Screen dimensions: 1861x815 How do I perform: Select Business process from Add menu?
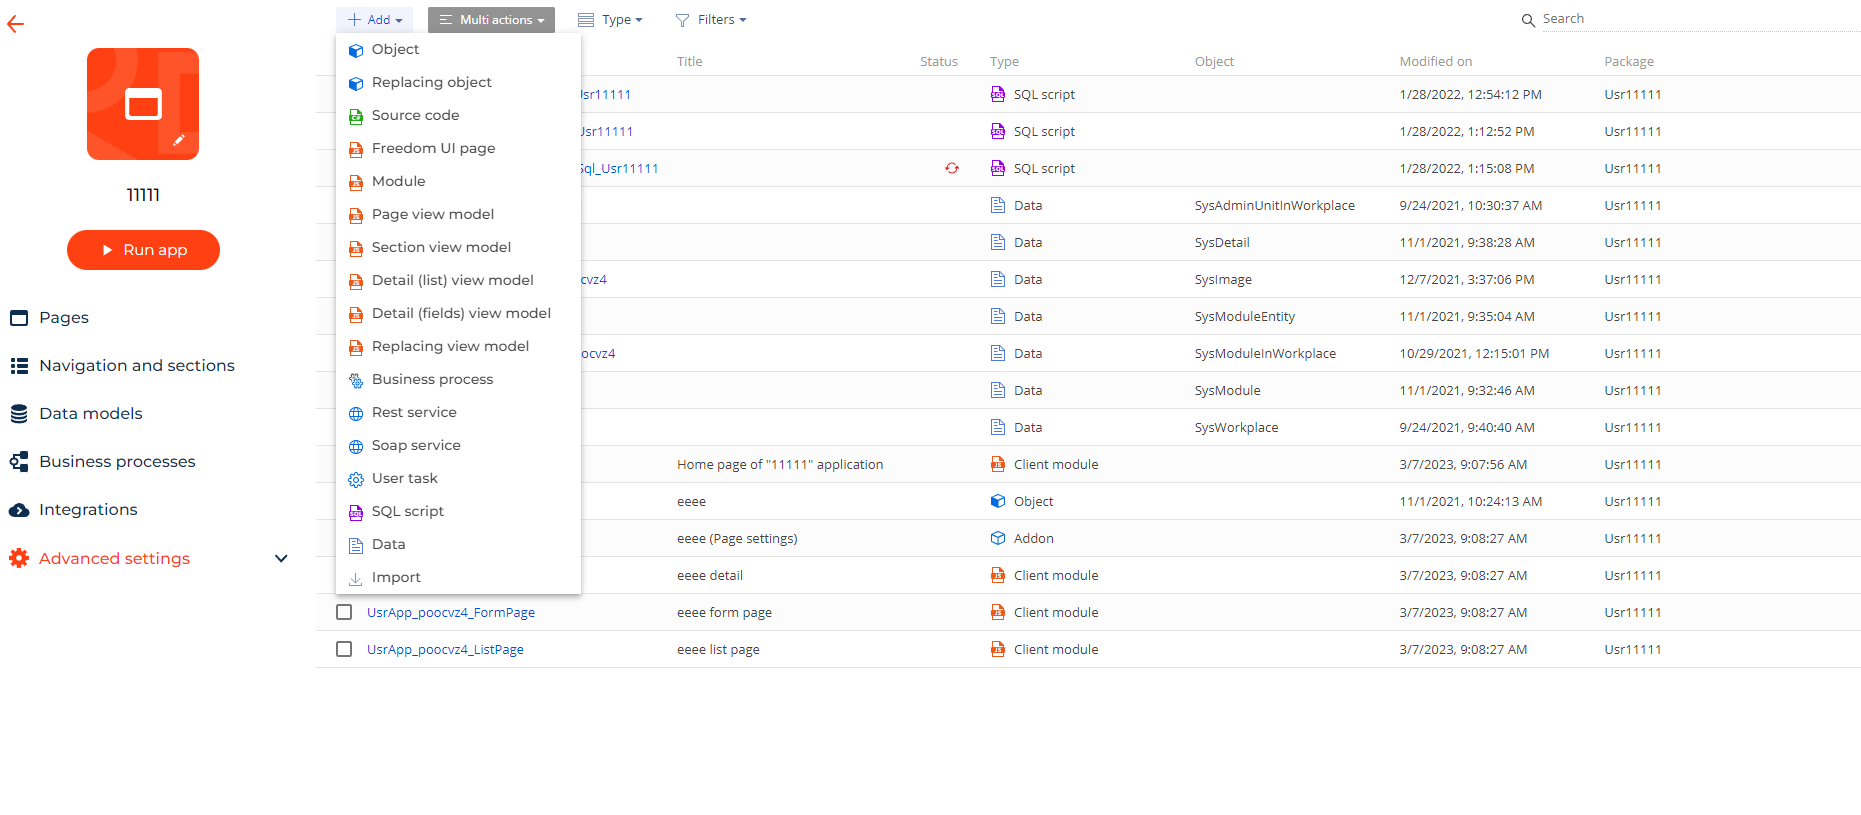pos(432,379)
